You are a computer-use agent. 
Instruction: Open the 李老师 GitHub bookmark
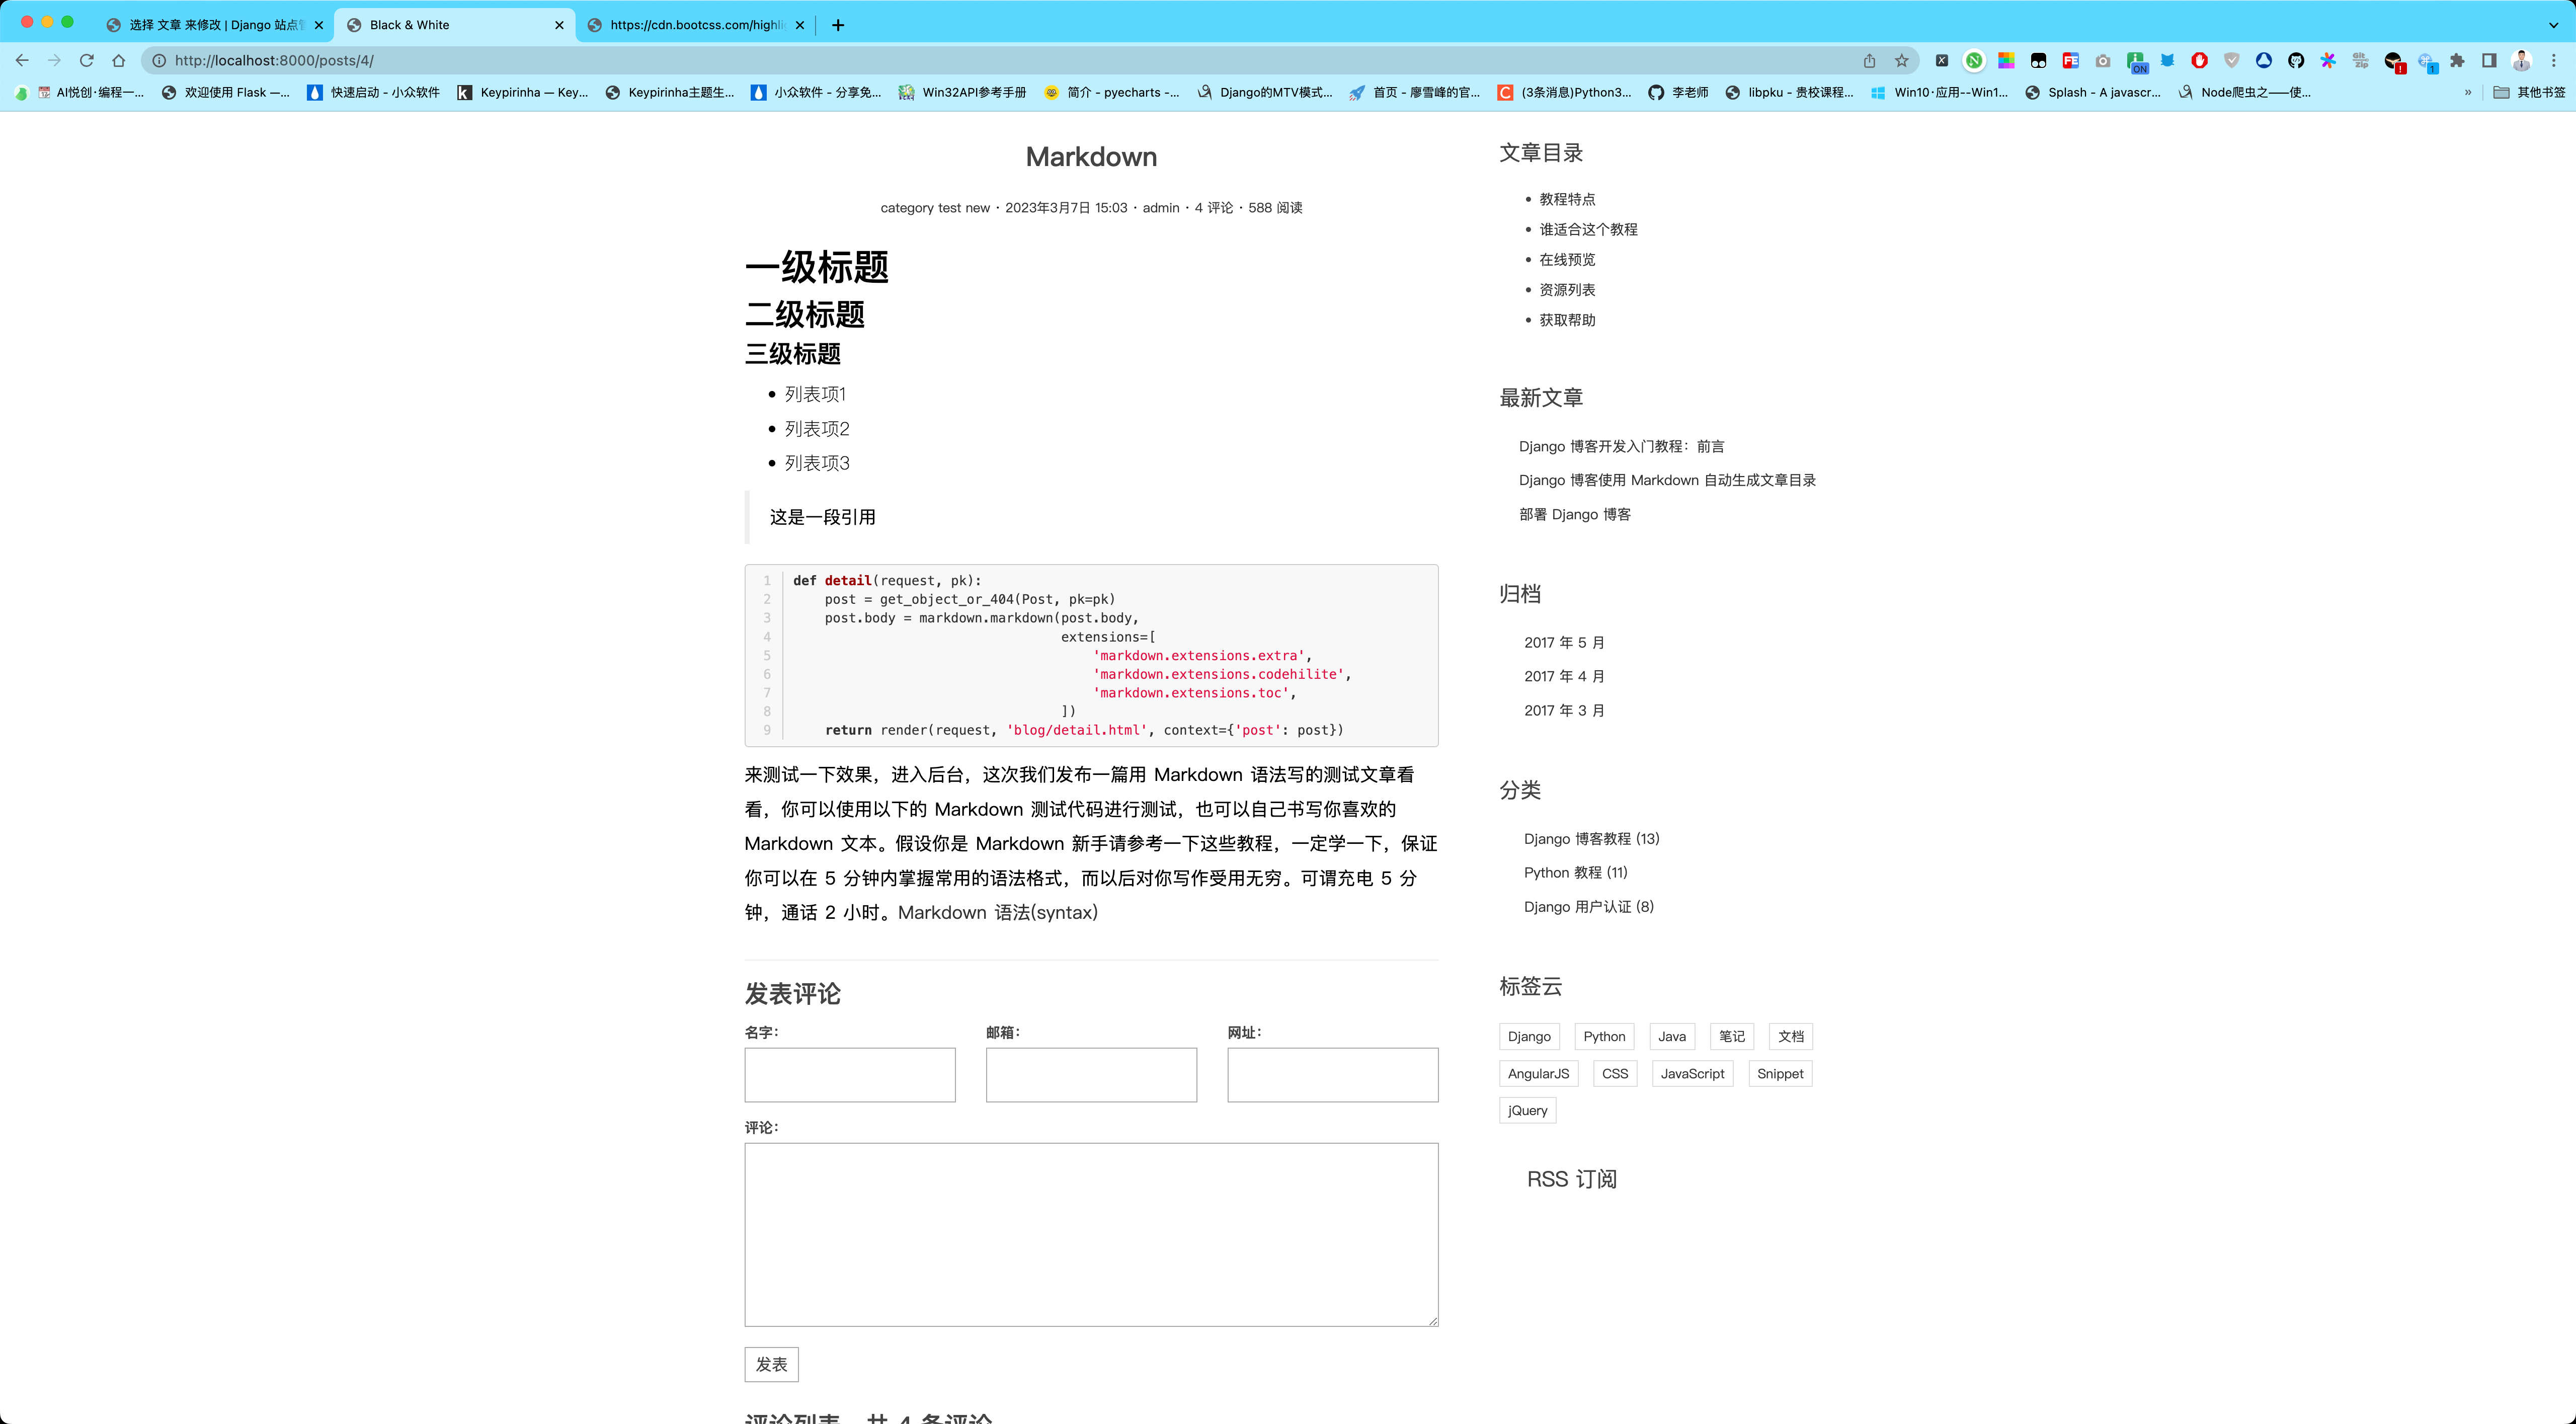point(1679,92)
